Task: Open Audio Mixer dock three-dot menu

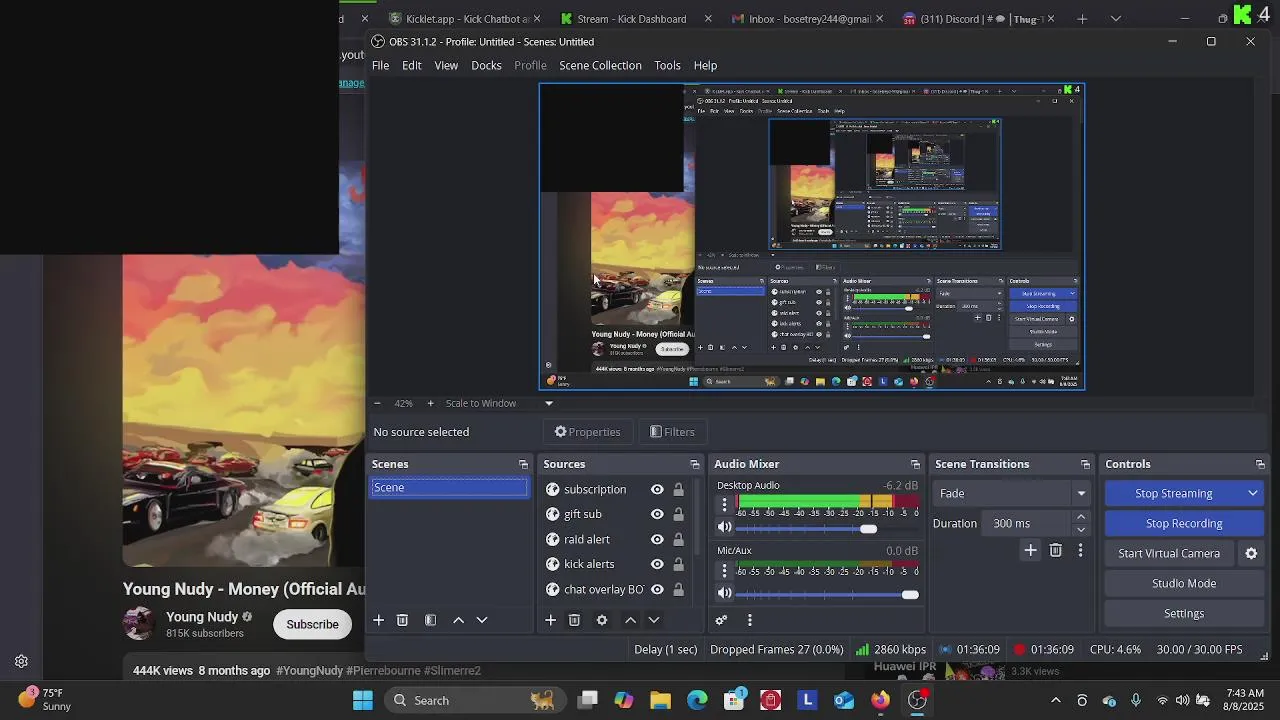Action: click(749, 620)
